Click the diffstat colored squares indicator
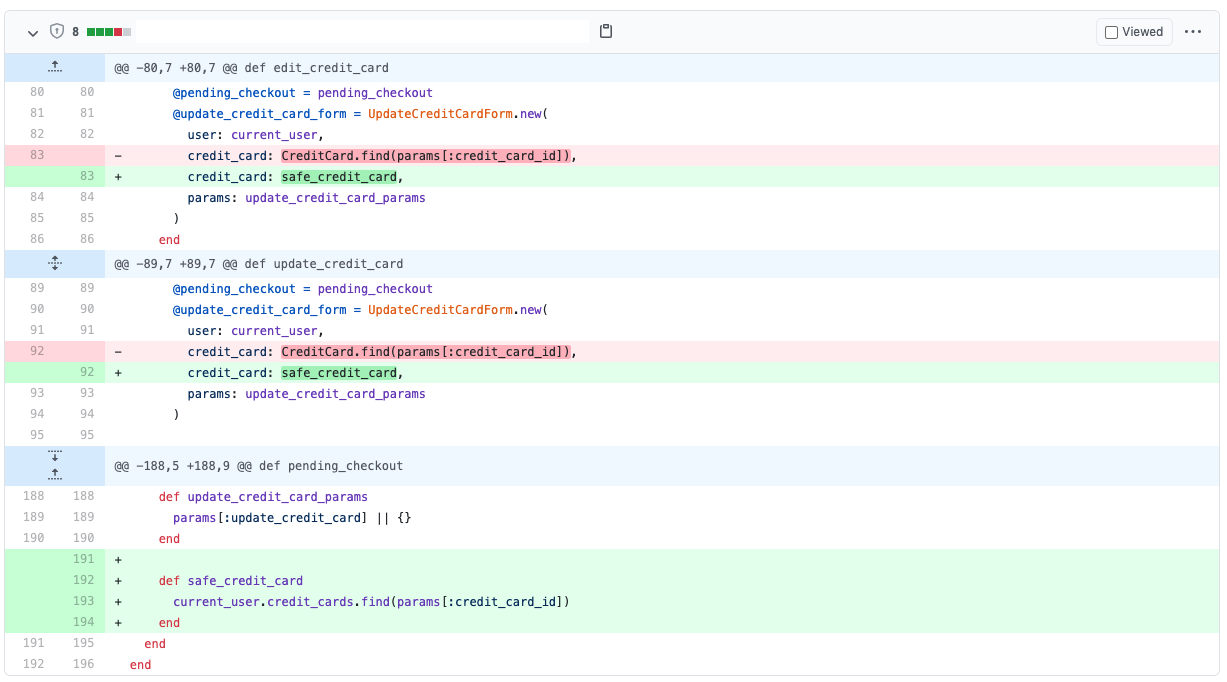 [x=109, y=32]
